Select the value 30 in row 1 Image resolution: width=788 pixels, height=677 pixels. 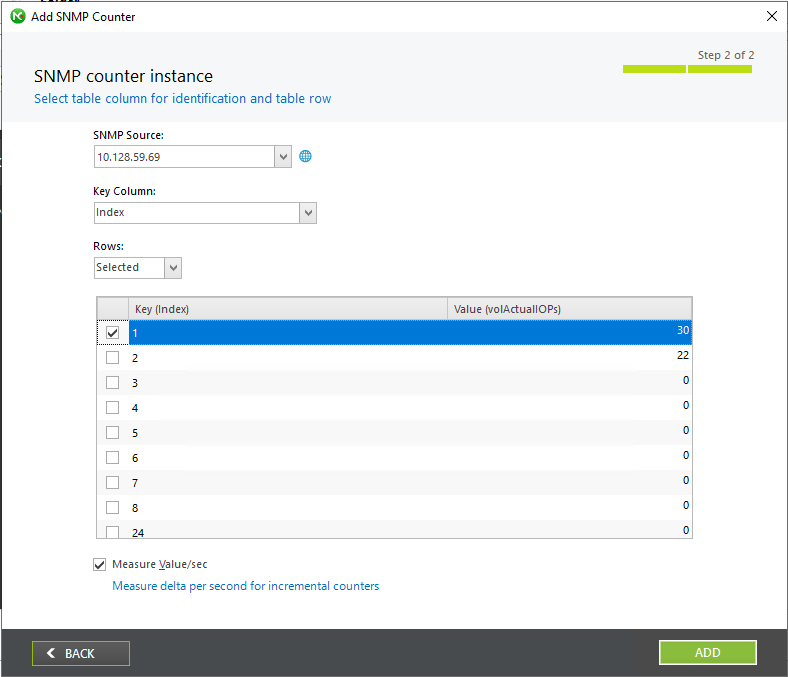pyautogui.click(x=682, y=330)
